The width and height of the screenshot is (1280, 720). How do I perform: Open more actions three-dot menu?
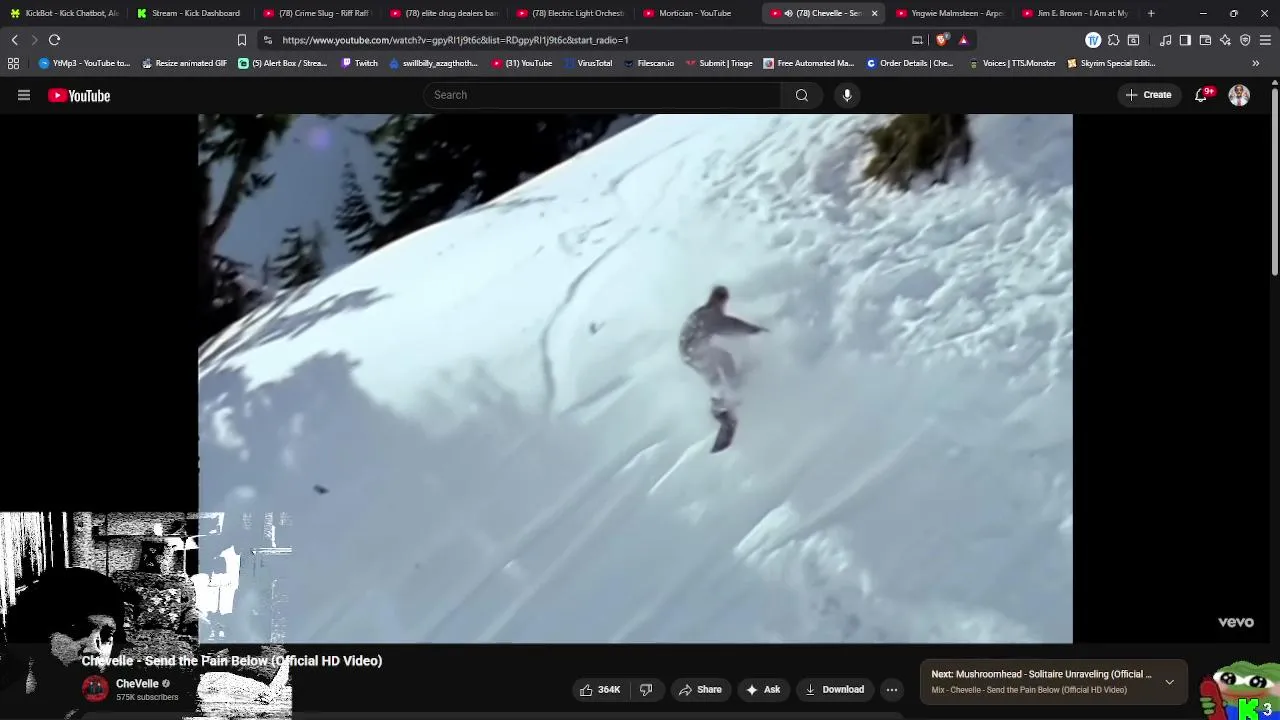click(x=892, y=689)
